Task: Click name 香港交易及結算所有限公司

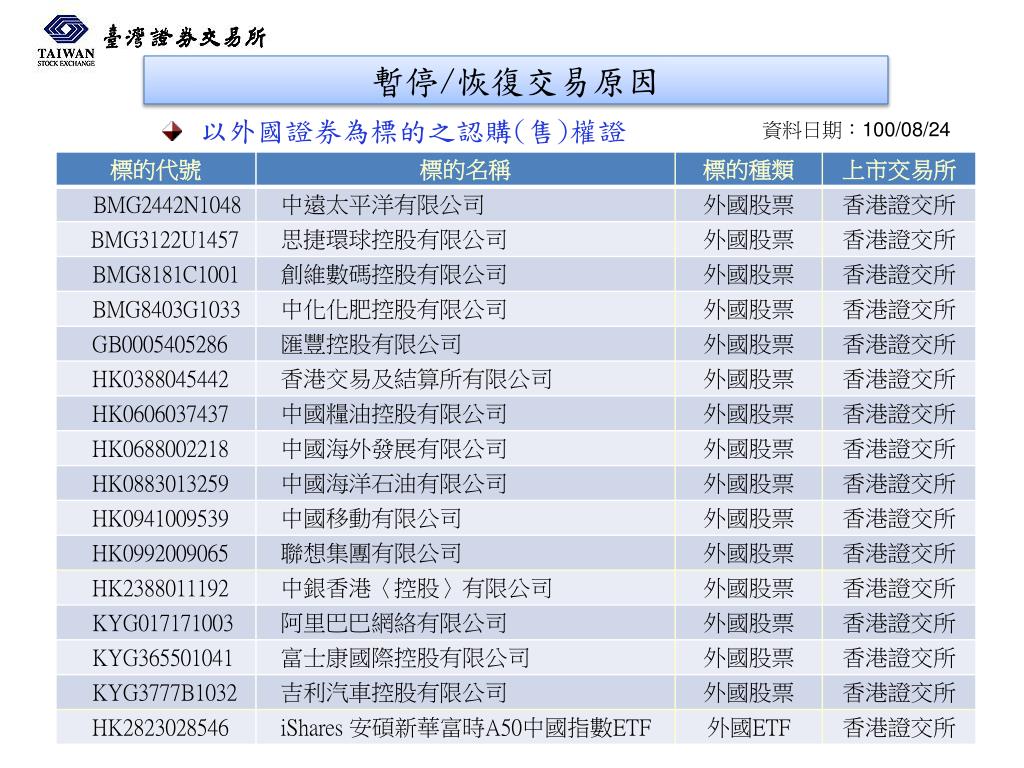Action: coord(417,379)
